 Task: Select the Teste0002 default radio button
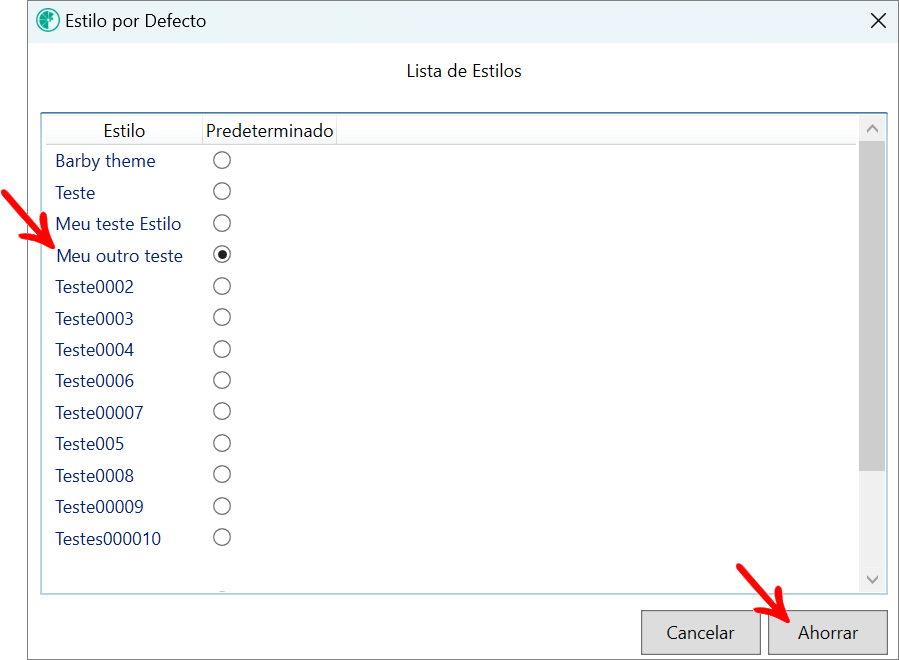pos(221,286)
